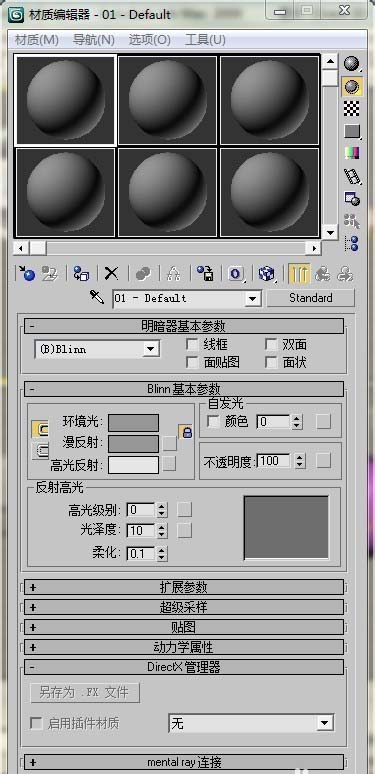The width and height of the screenshot is (375, 774).
Task: Expand the 扩展参数 rollout
Action: coord(184,587)
